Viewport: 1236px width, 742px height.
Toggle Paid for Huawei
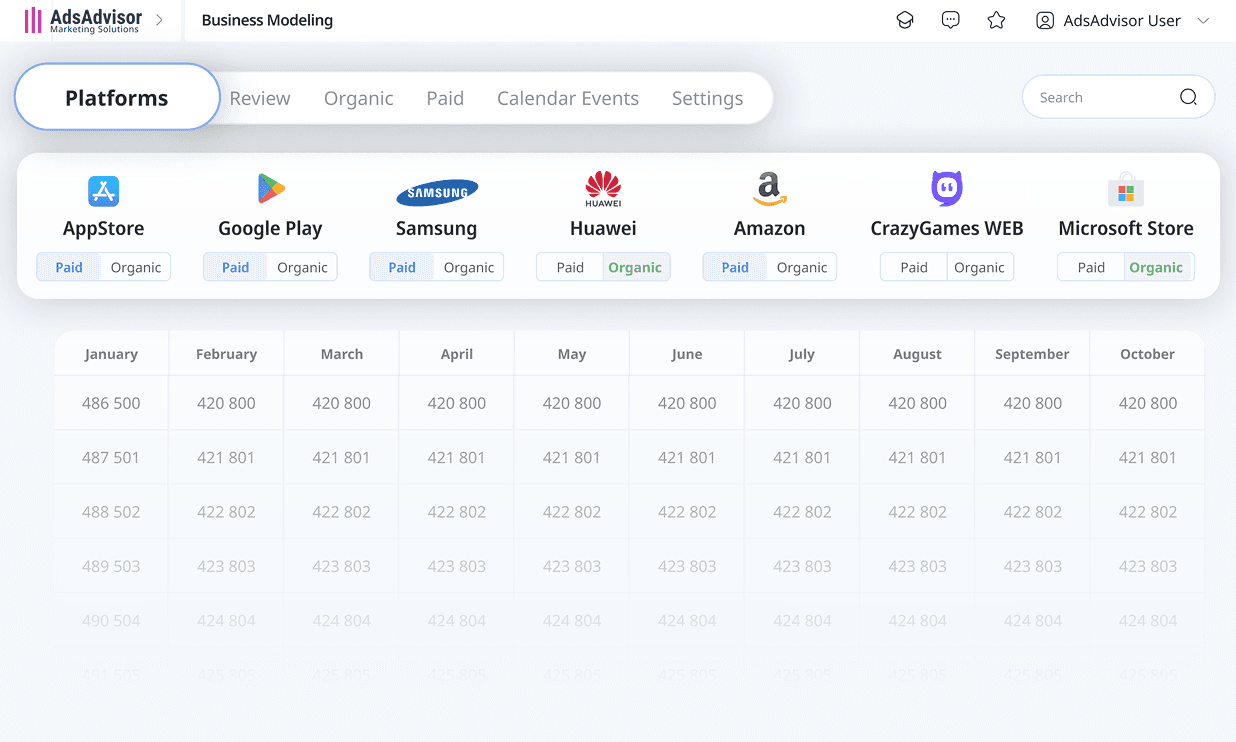coord(570,267)
